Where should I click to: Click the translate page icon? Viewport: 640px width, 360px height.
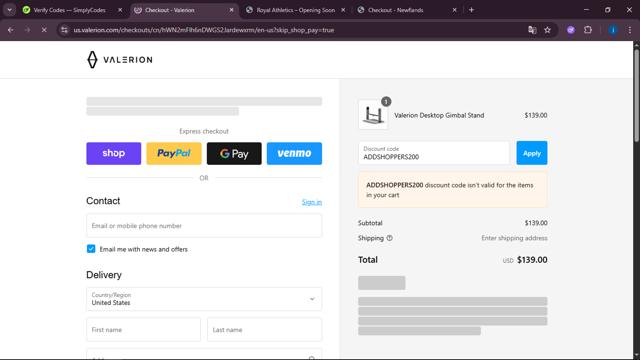(x=532, y=30)
